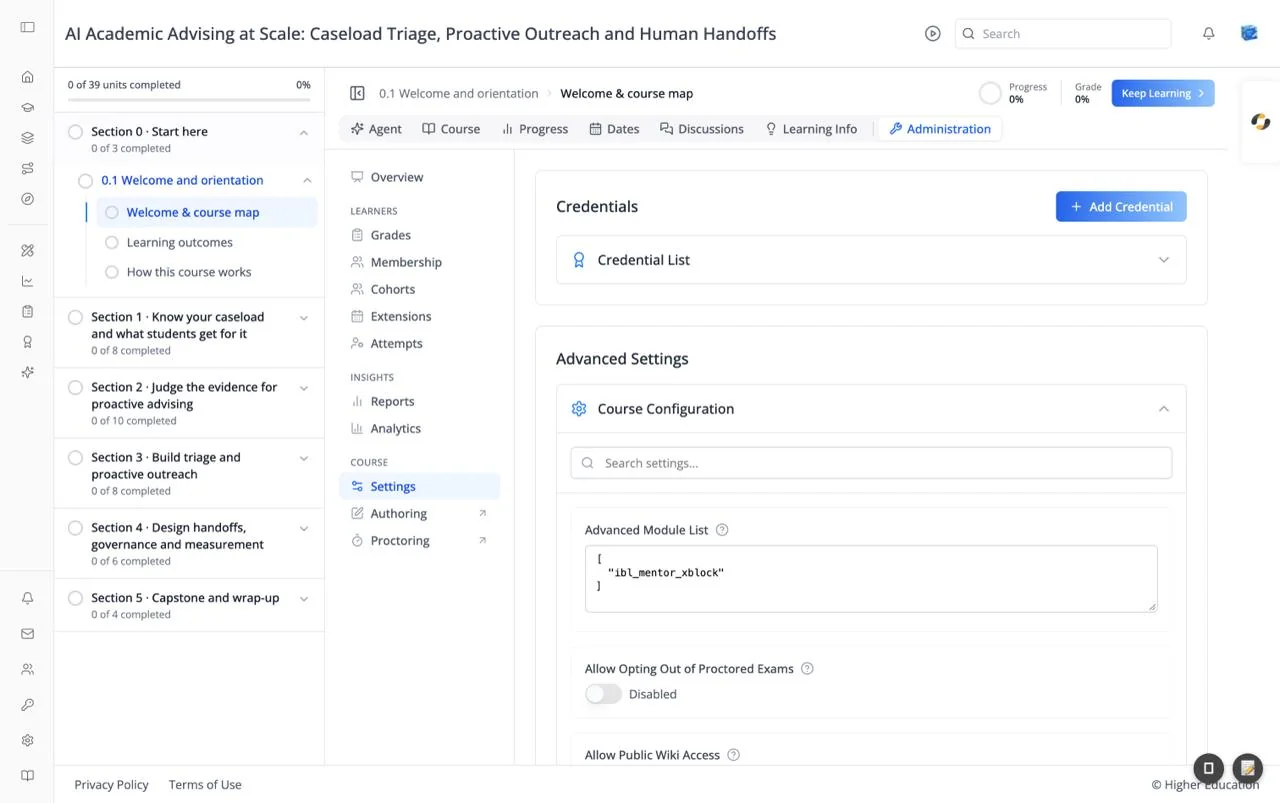Open help for Allow Public Wiki Access
This screenshot has height=803, width=1280.
(733, 755)
